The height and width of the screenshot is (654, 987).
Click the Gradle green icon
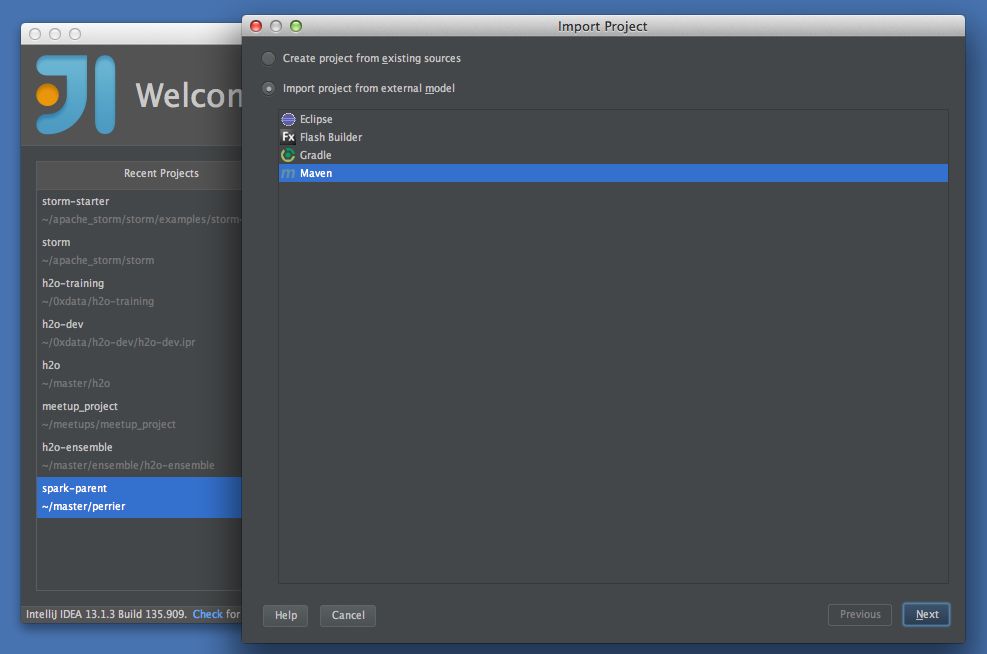pos(289,155)
